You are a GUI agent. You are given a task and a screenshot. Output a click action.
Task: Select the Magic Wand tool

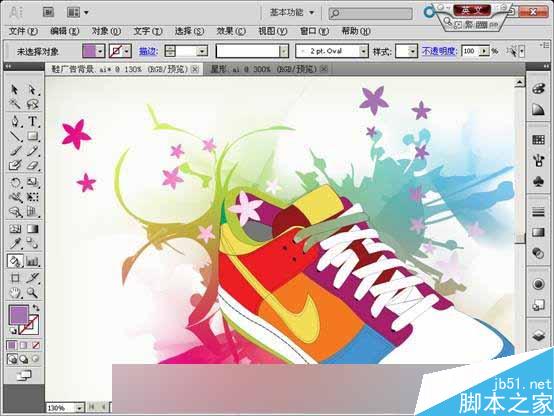(15, 104)
